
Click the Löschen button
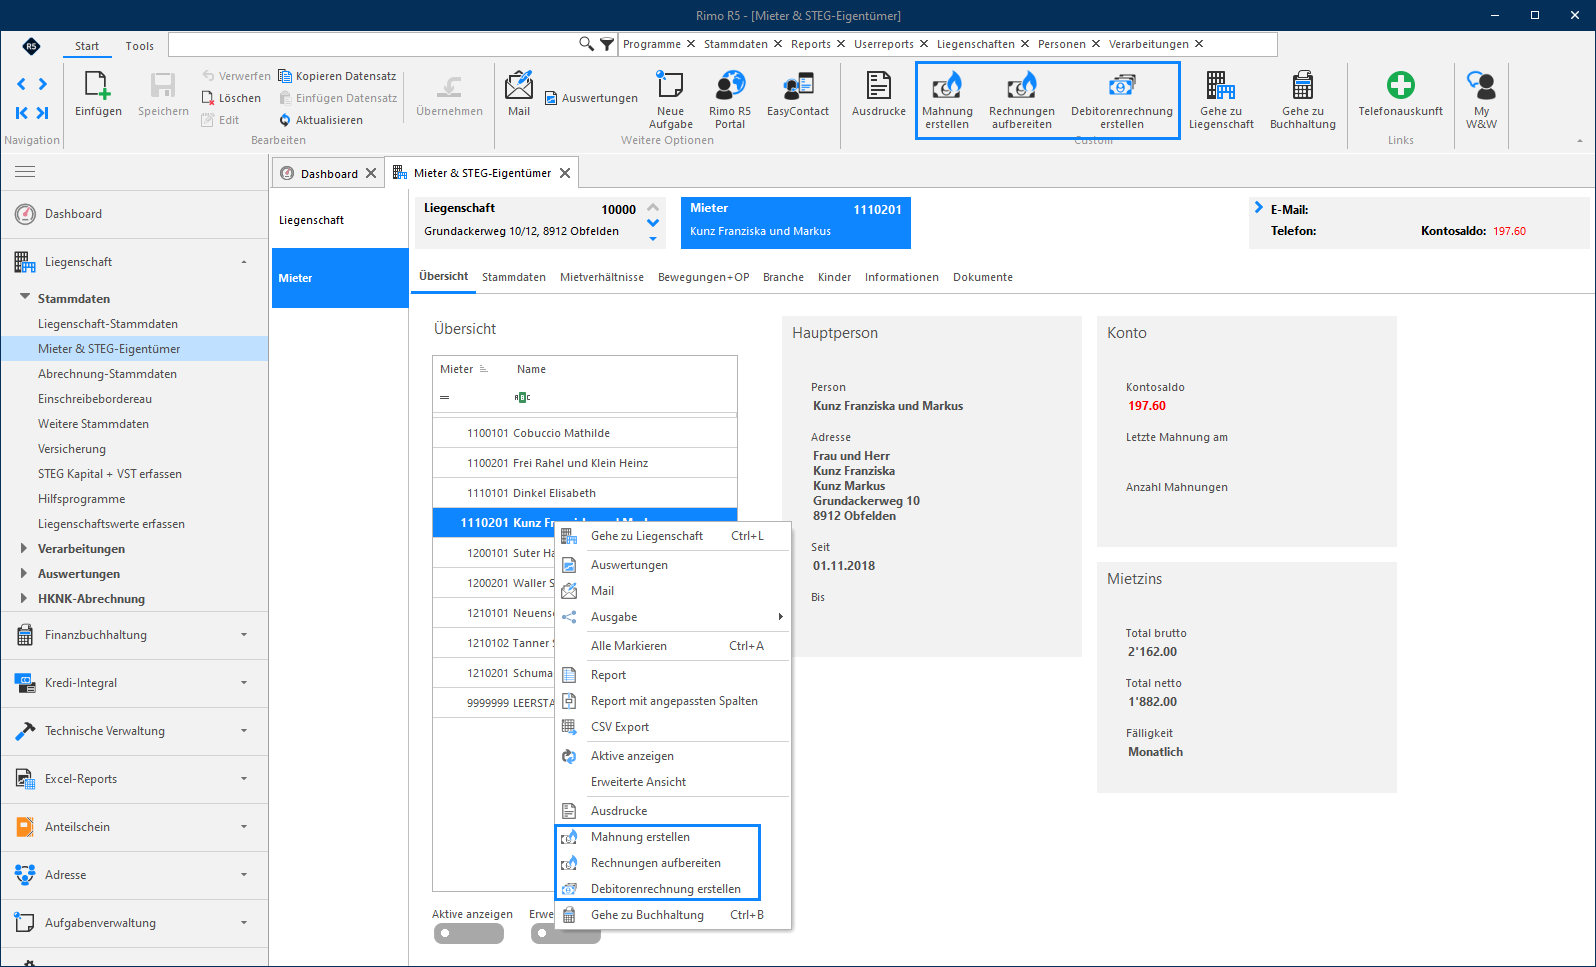coord(231,98)
